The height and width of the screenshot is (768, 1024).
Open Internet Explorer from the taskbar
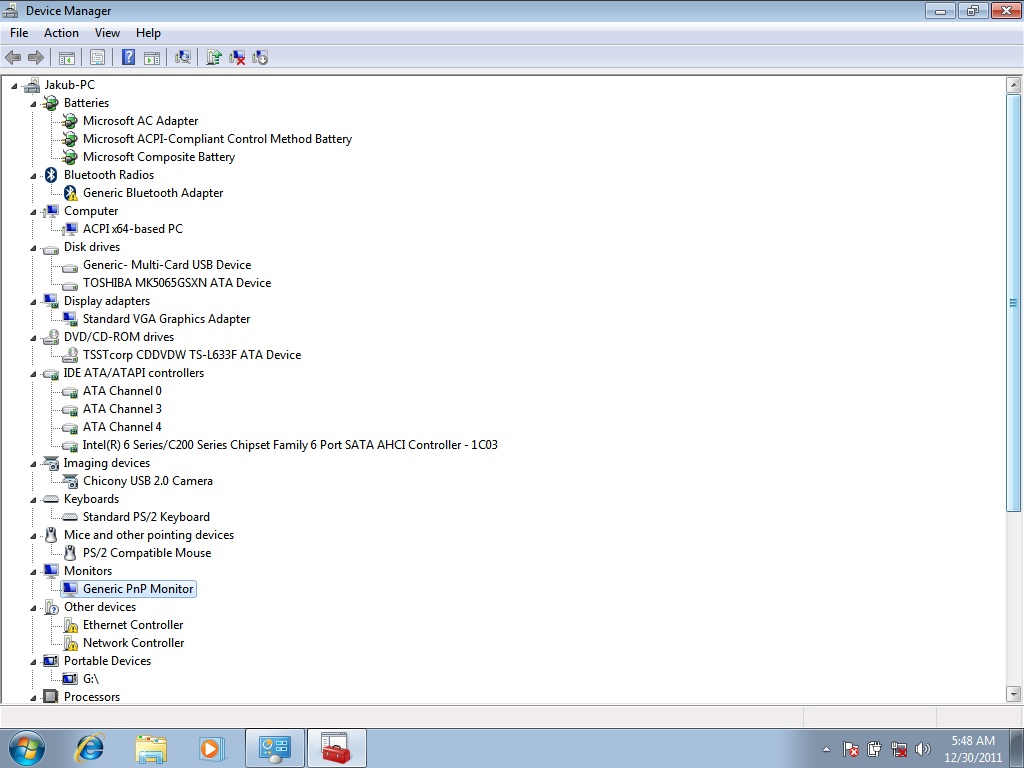pyautogui.click(x=89, y=748)
